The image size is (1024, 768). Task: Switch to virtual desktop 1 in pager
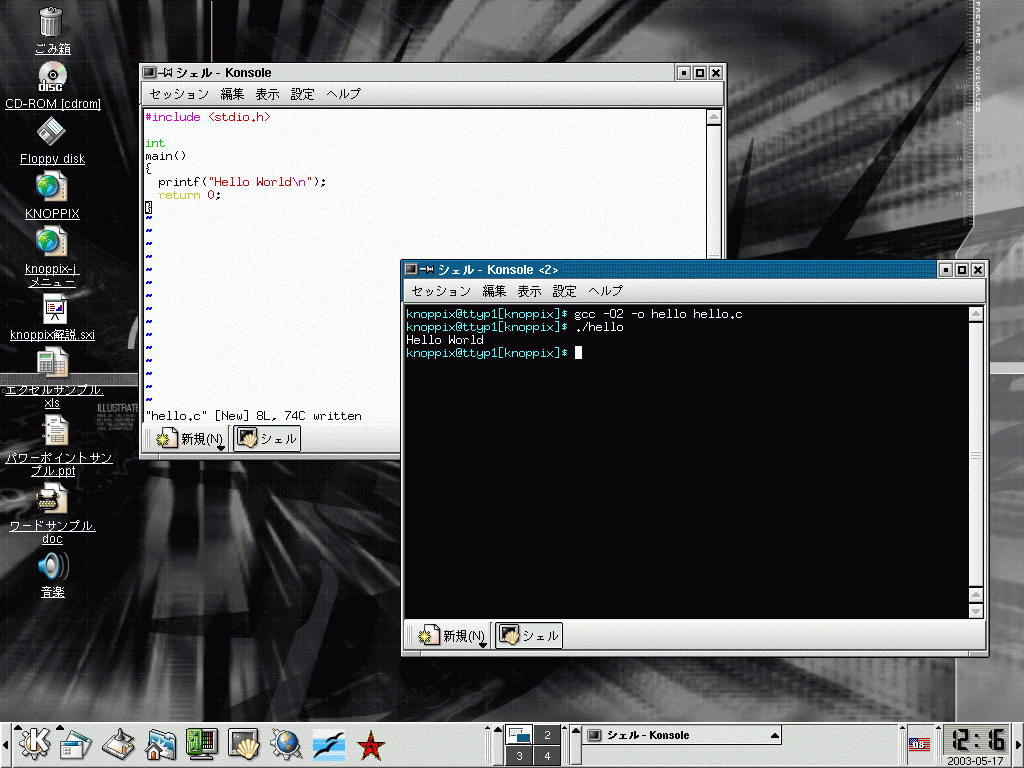[519, 735]
